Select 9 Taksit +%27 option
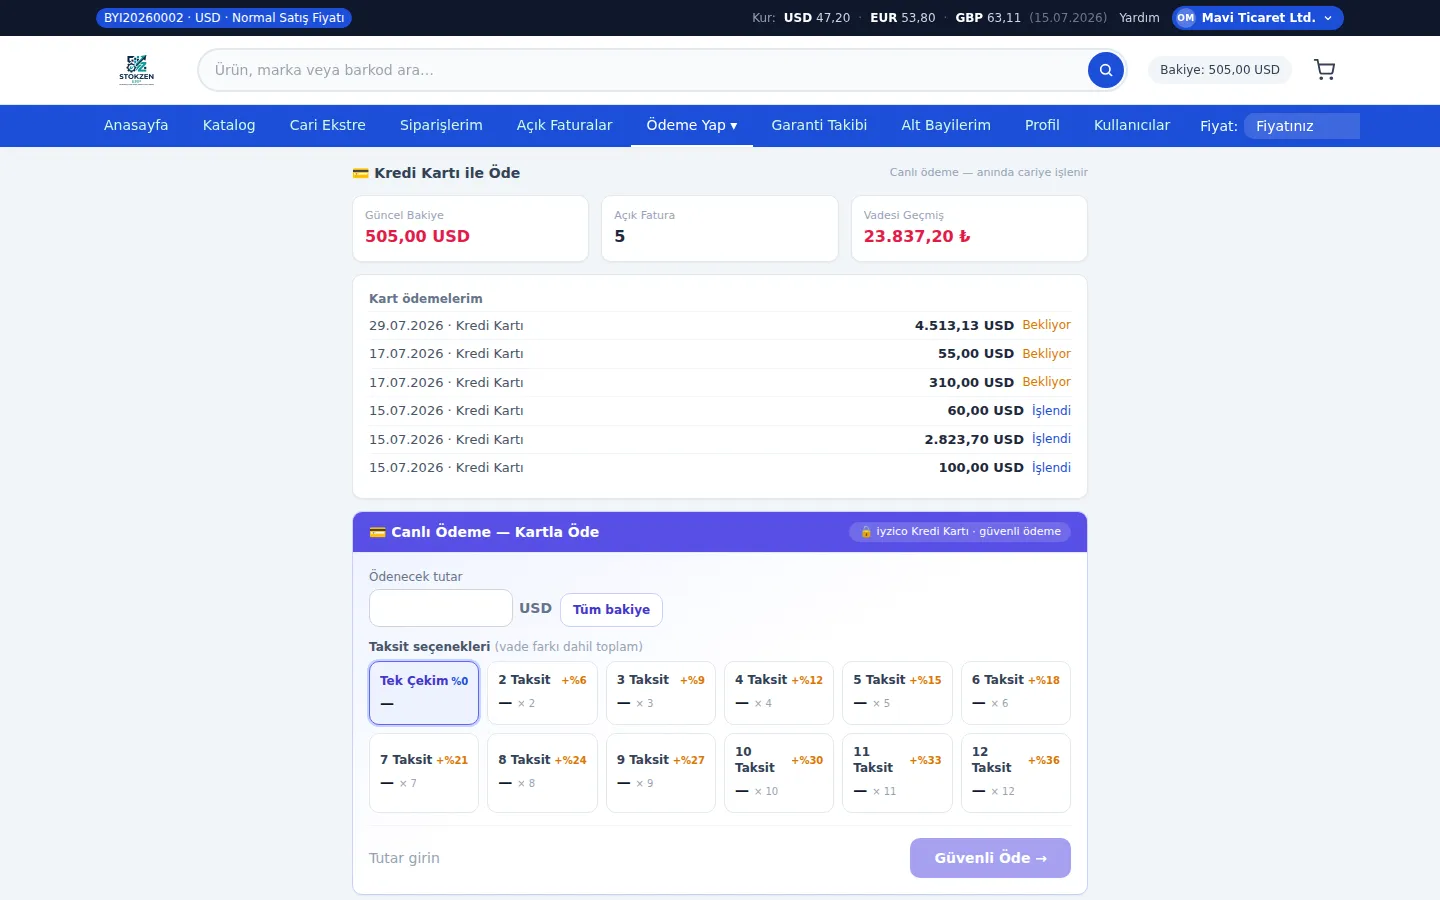The height and width of the screenshot is (900, 1440). 661,773
